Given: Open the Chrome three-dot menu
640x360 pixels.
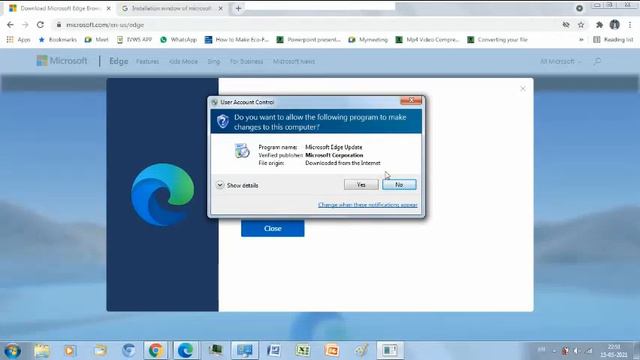Looking at the screenshot, I should pyautogui.click(x=630, y=25).
